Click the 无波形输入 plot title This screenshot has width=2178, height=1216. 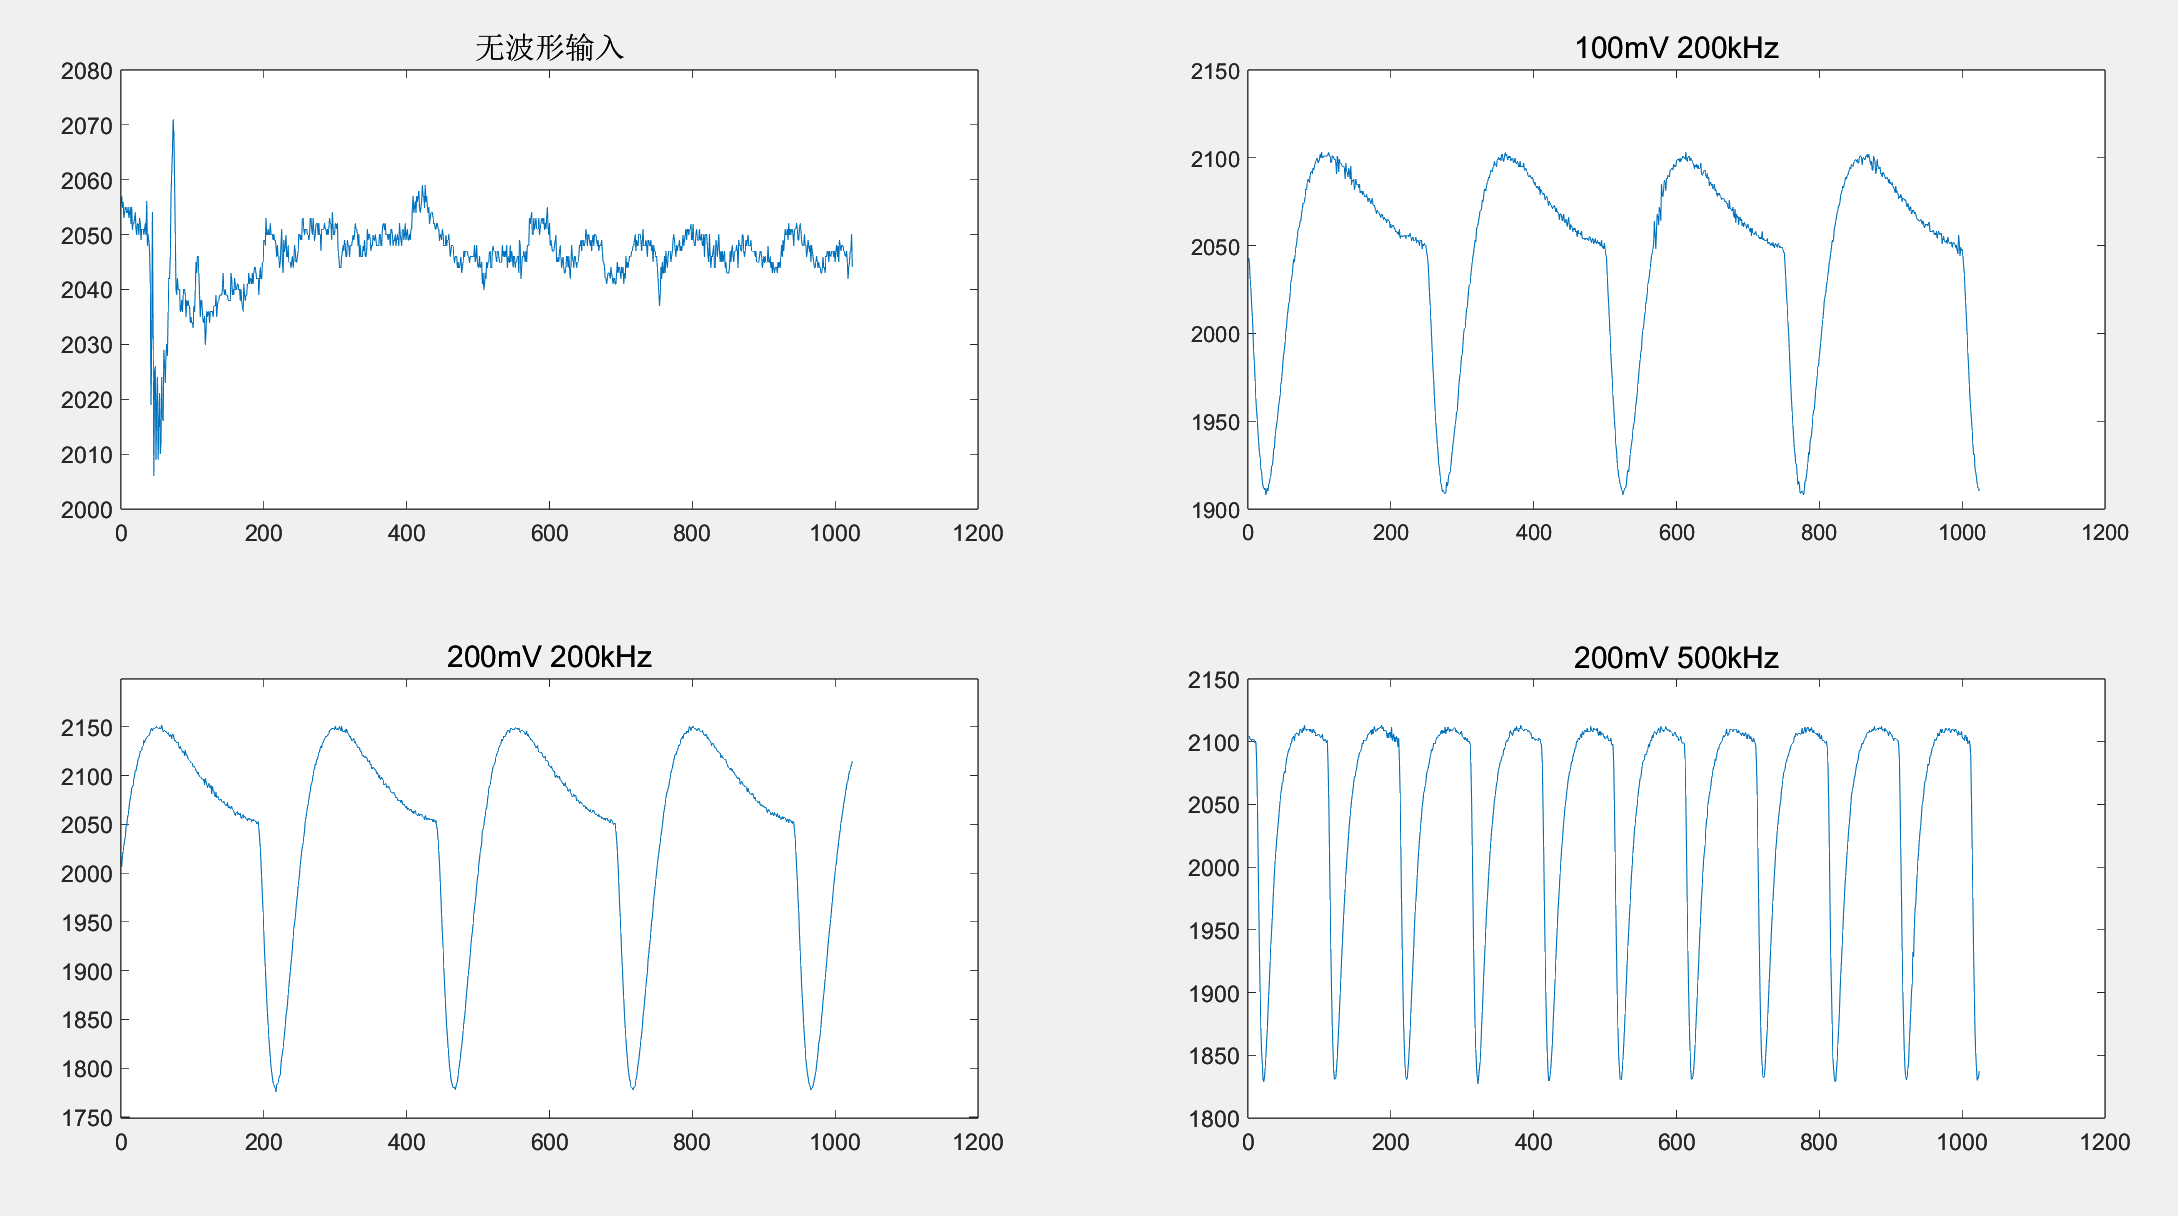[549, 47]
